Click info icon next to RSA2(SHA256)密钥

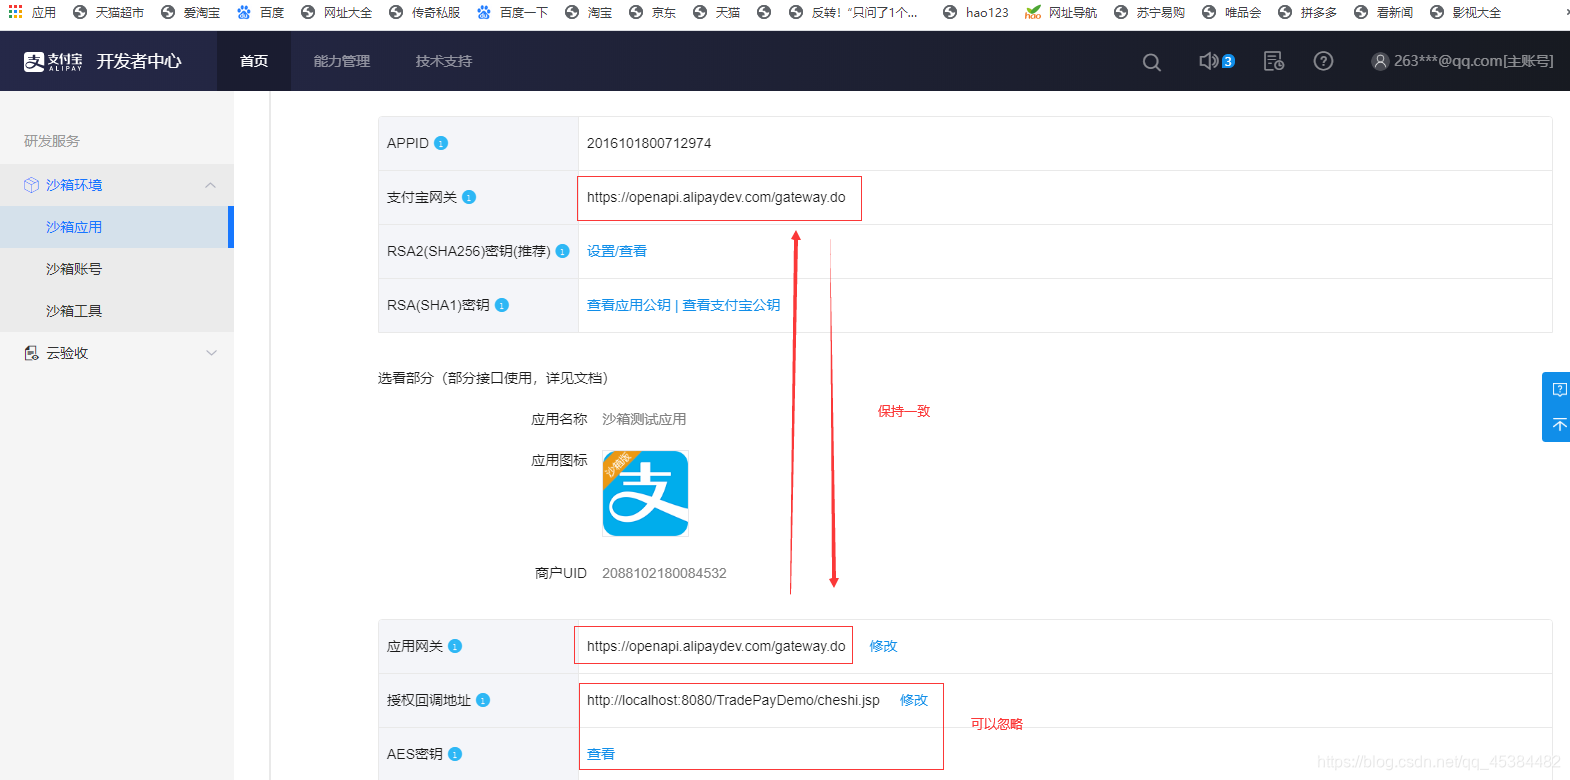[562, 251]
